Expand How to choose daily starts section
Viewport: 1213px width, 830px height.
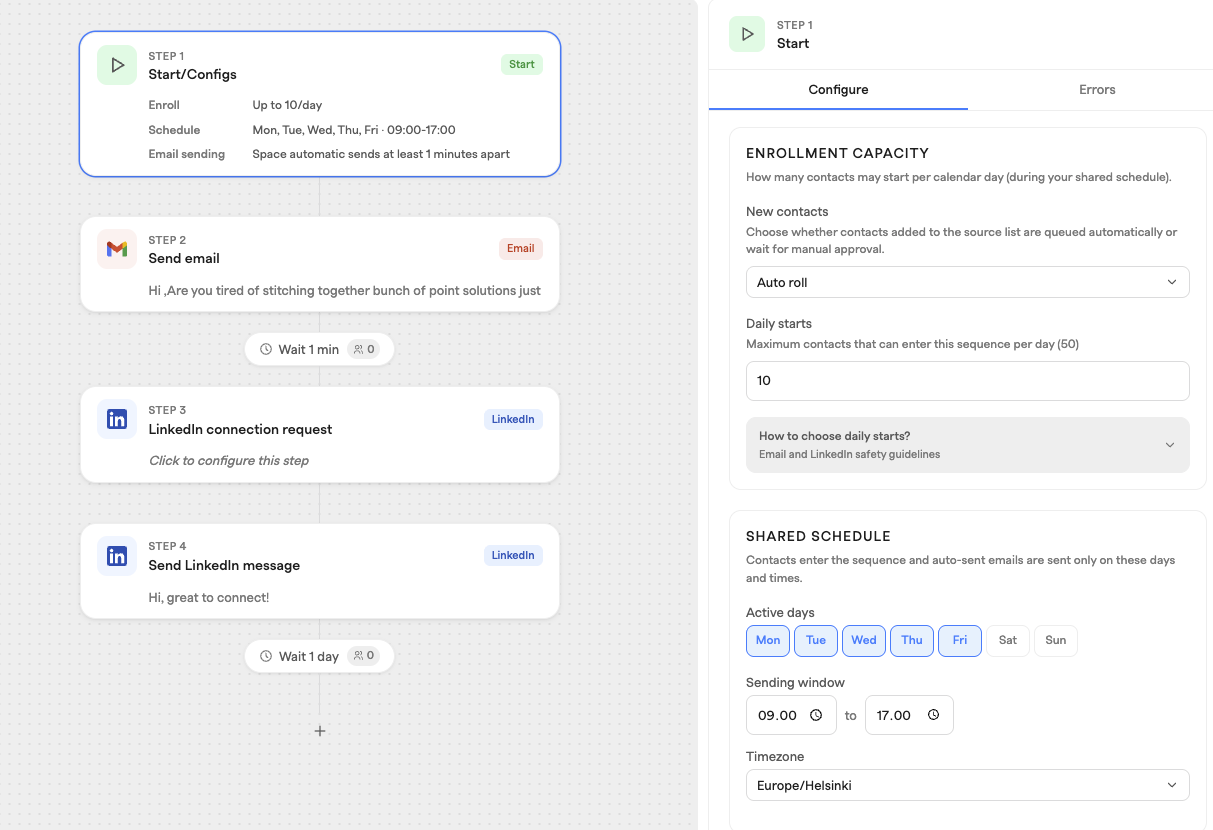(x=967, y=445)
